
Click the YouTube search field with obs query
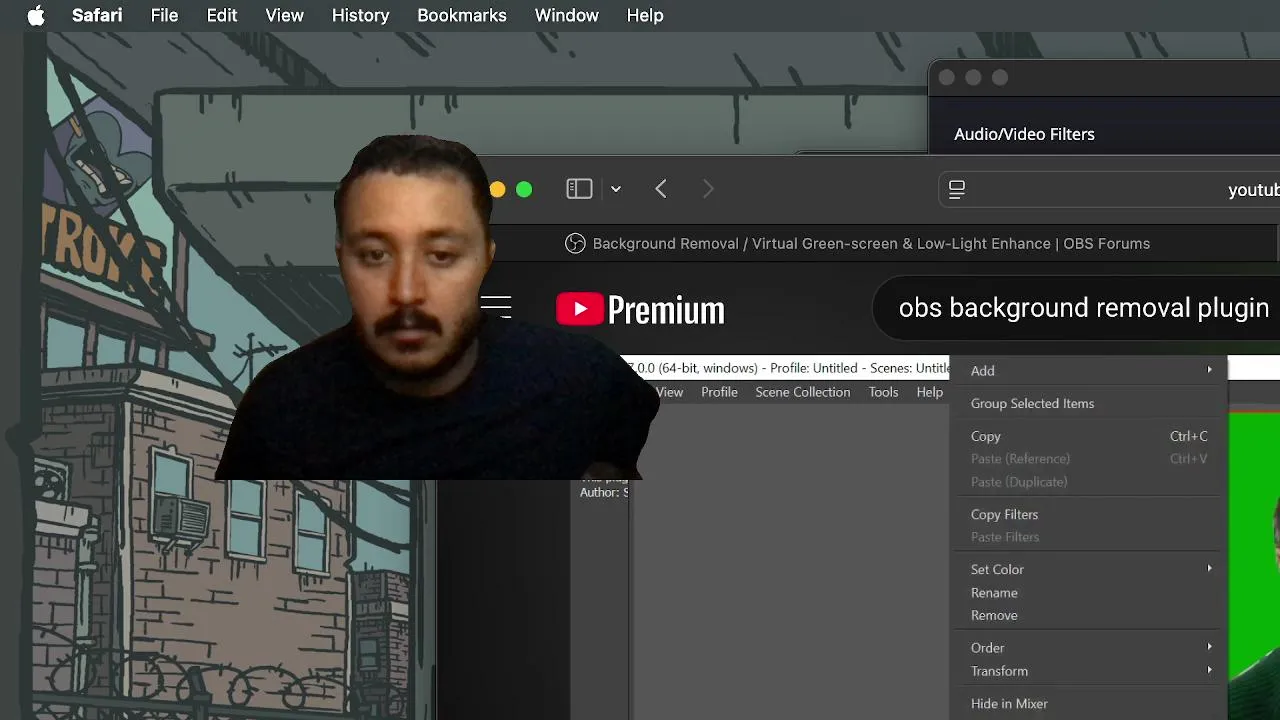[x=1076, y=308]
